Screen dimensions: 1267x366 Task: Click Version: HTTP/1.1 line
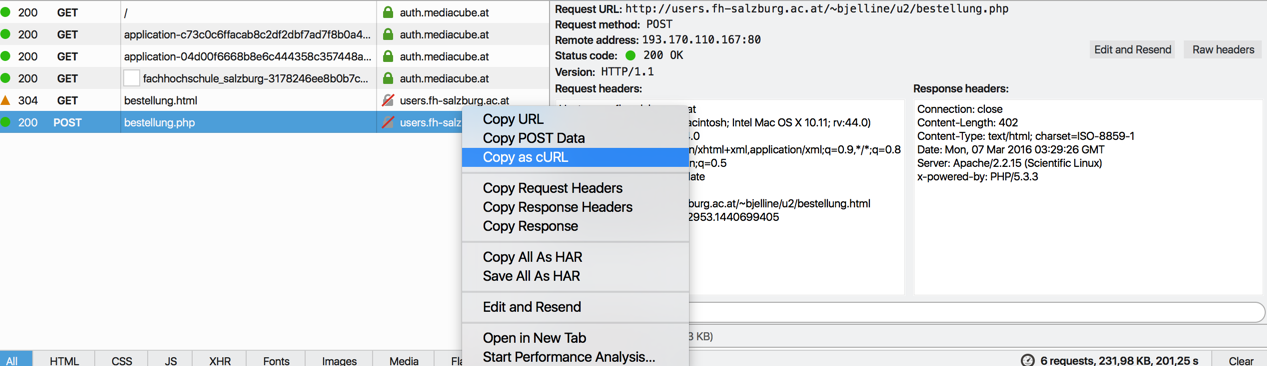(604, 72)
